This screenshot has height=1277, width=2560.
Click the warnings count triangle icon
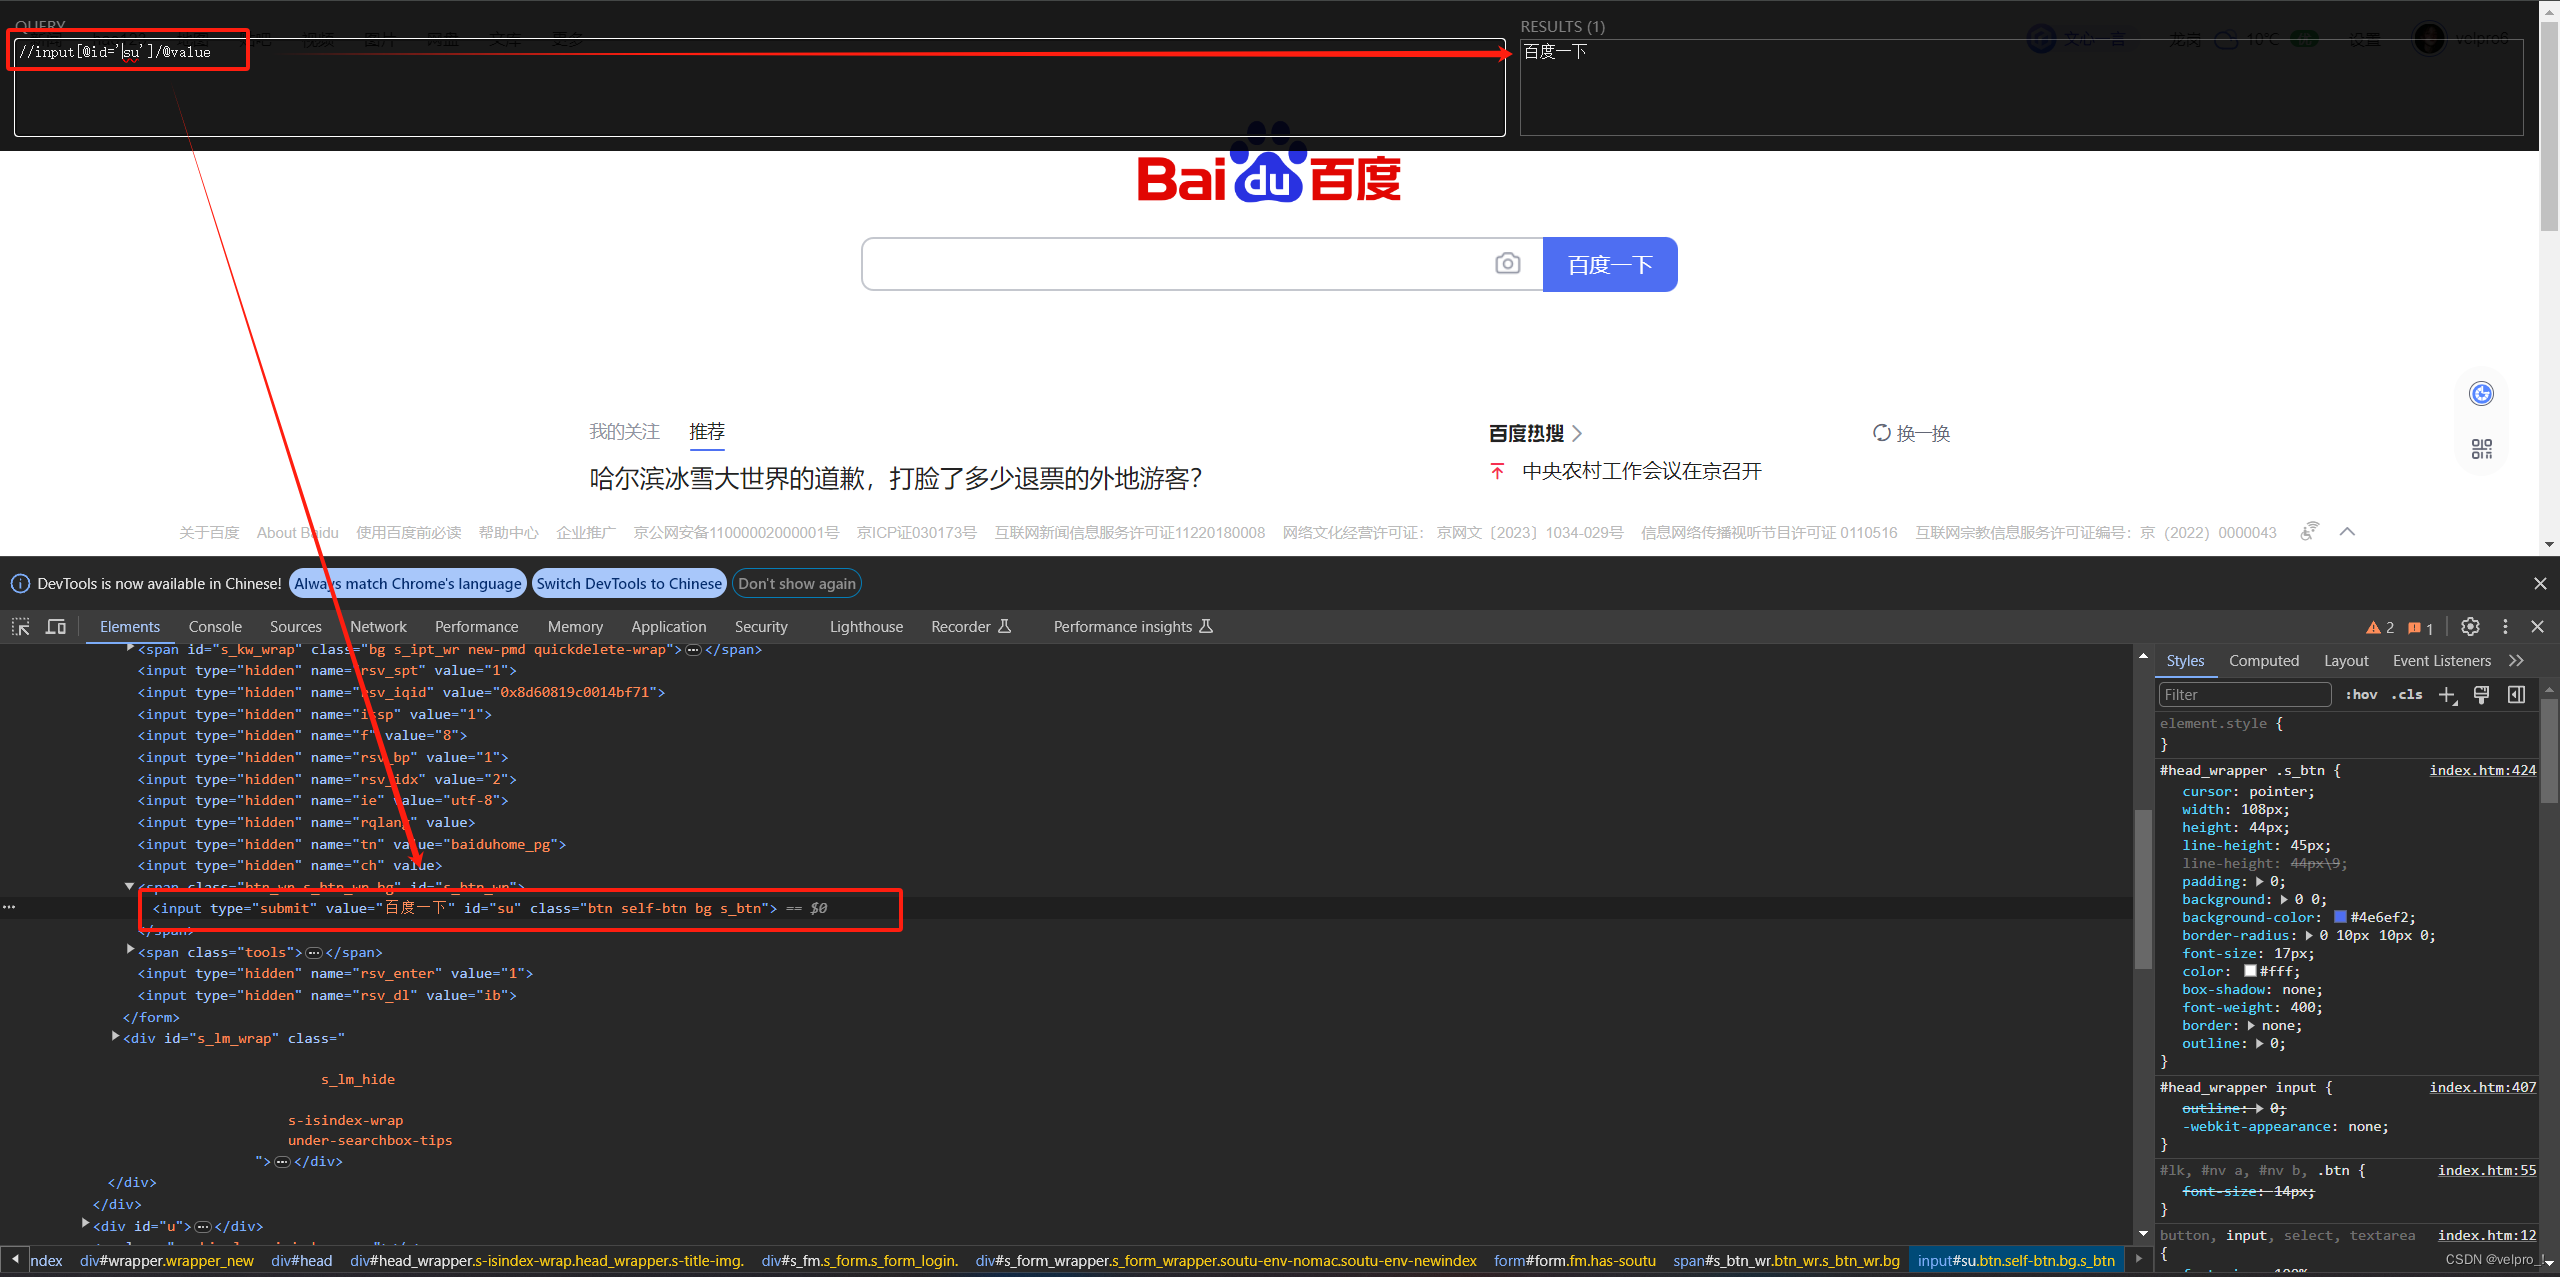(2373, 628)
